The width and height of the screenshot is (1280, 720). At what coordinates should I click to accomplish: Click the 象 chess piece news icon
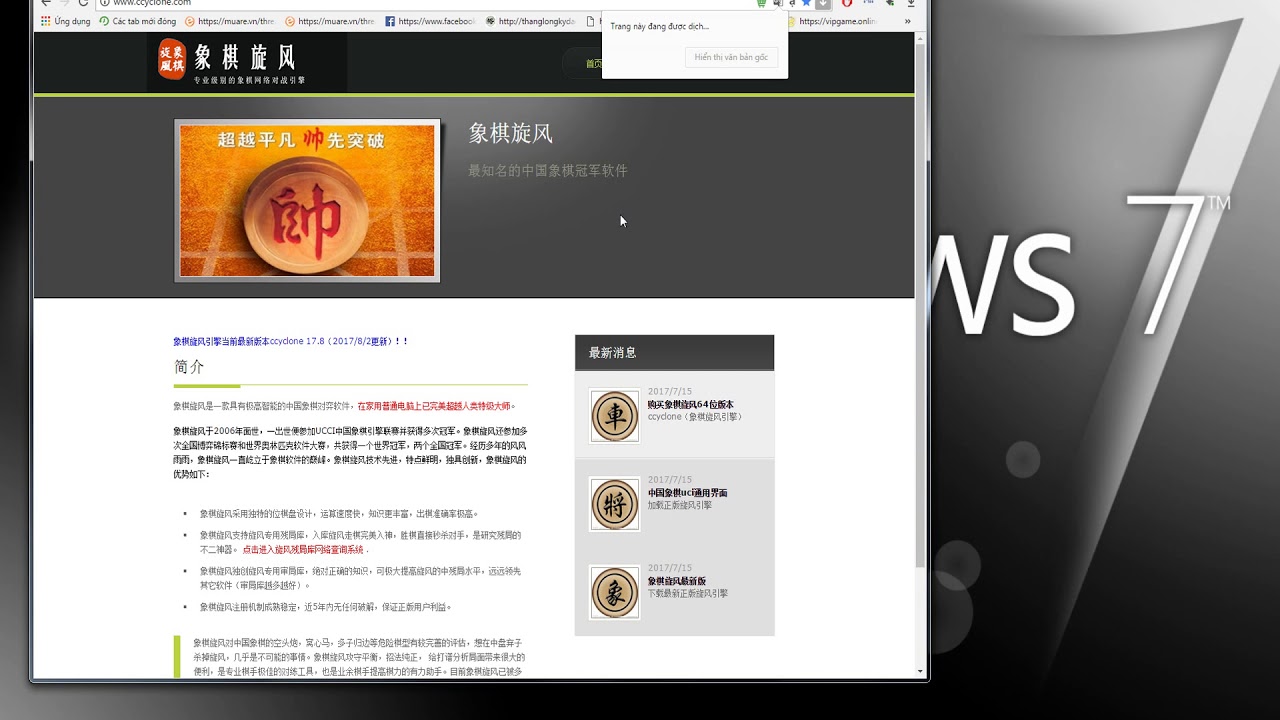point(614,592)
